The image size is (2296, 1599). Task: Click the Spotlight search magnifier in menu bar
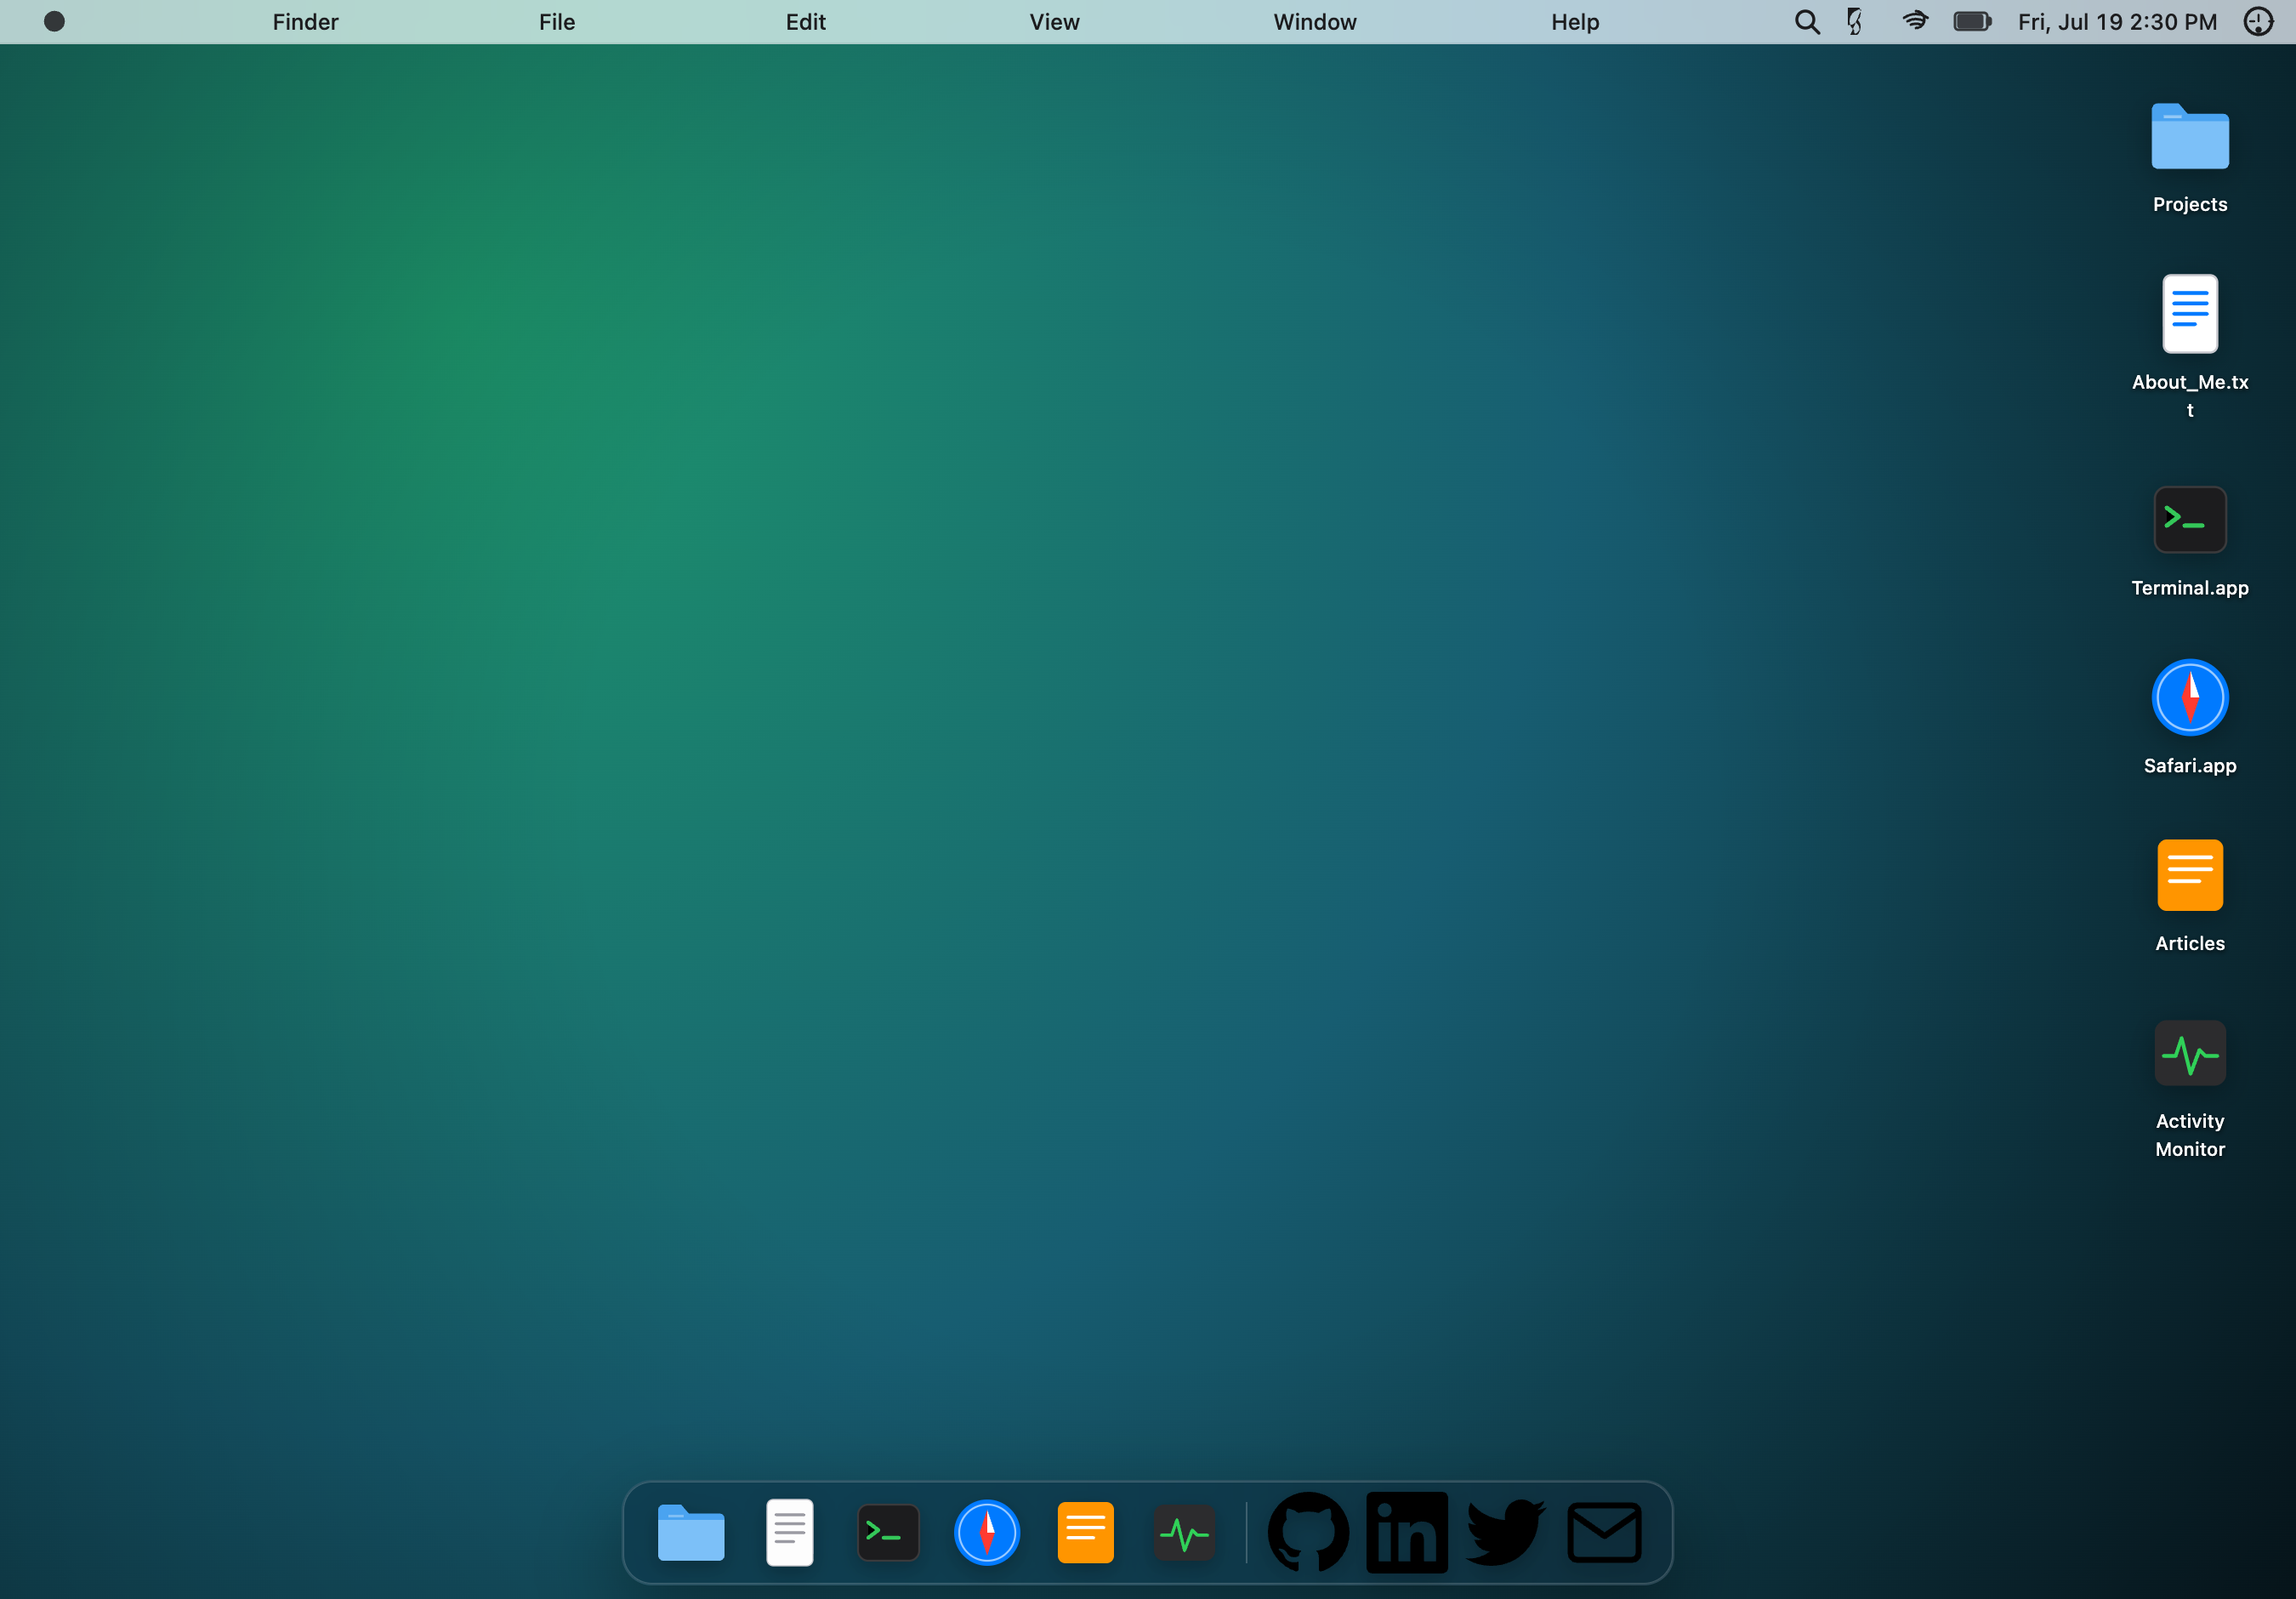pos(1806,22)
